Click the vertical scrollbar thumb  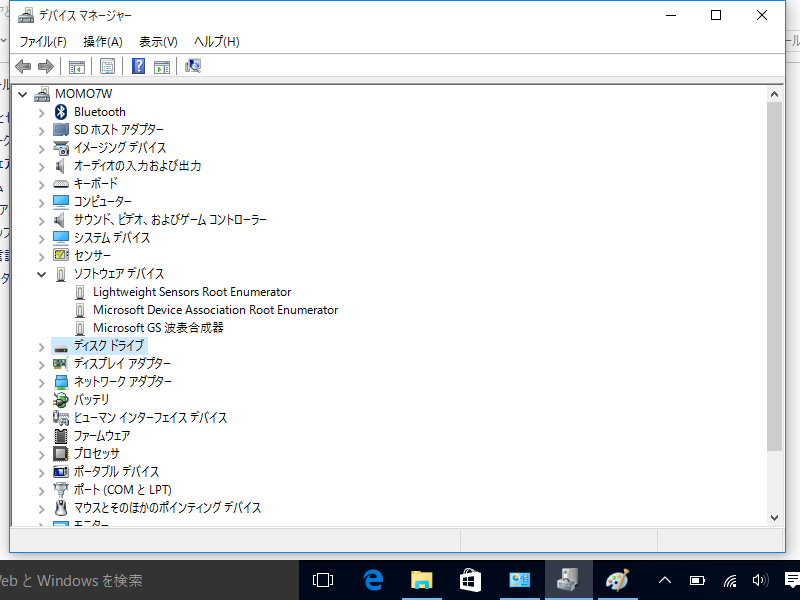tap(774, 276)
